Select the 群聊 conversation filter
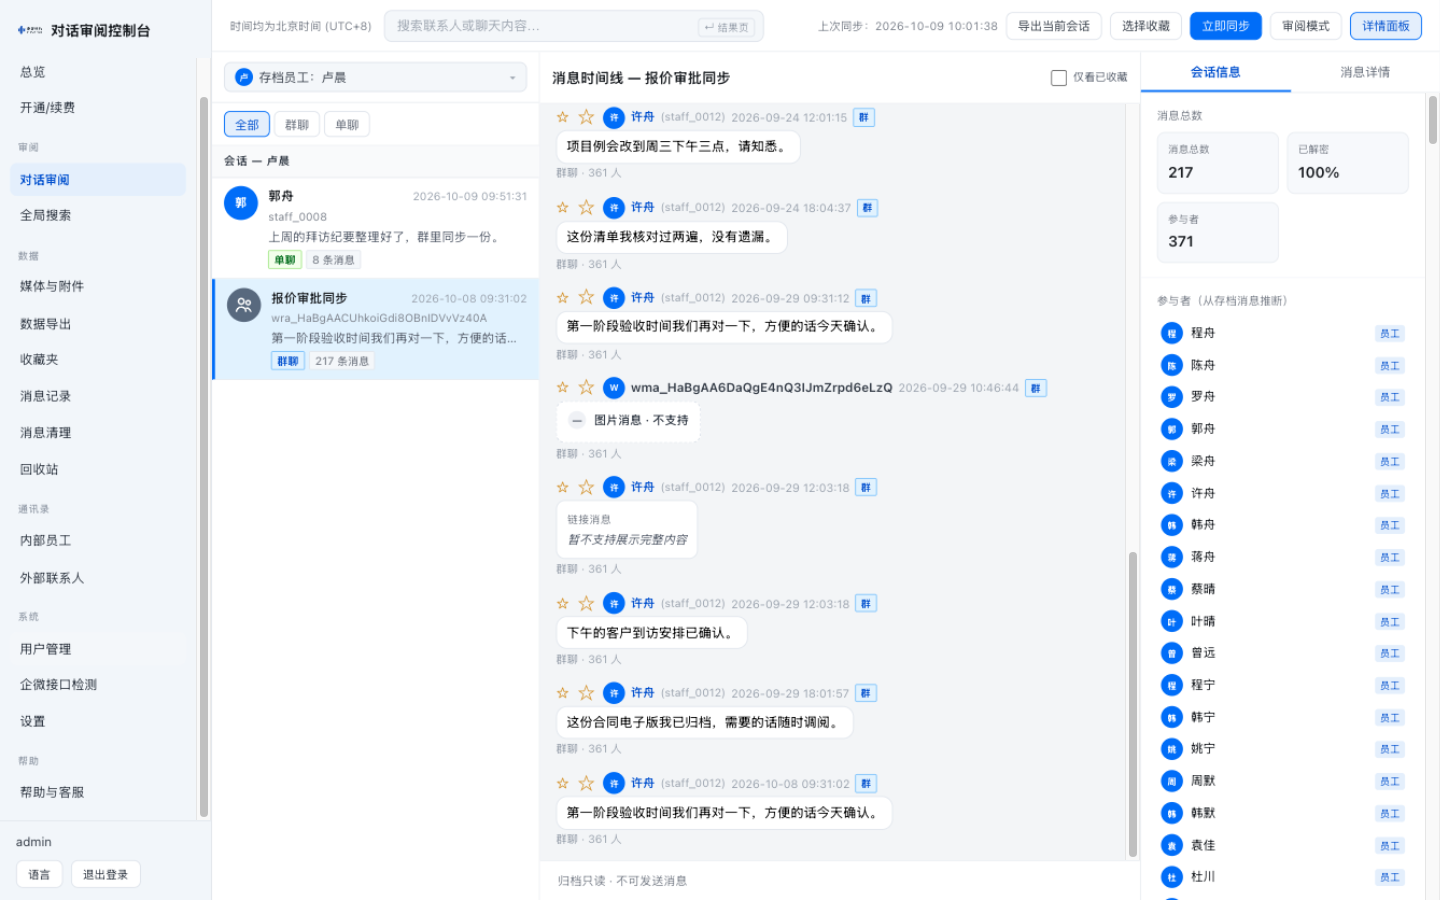 click(296, 124)
